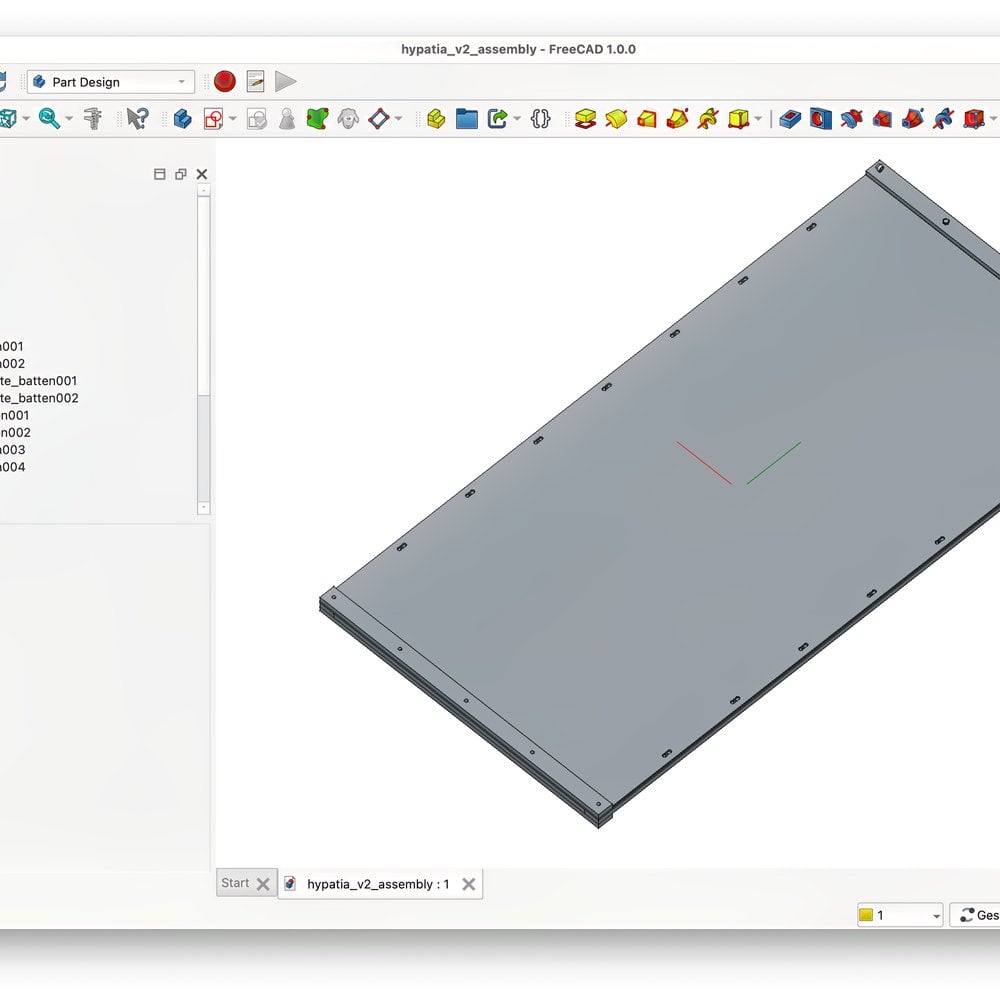
Task: Click the curly braces variable set icon
Action: point(541,119)
